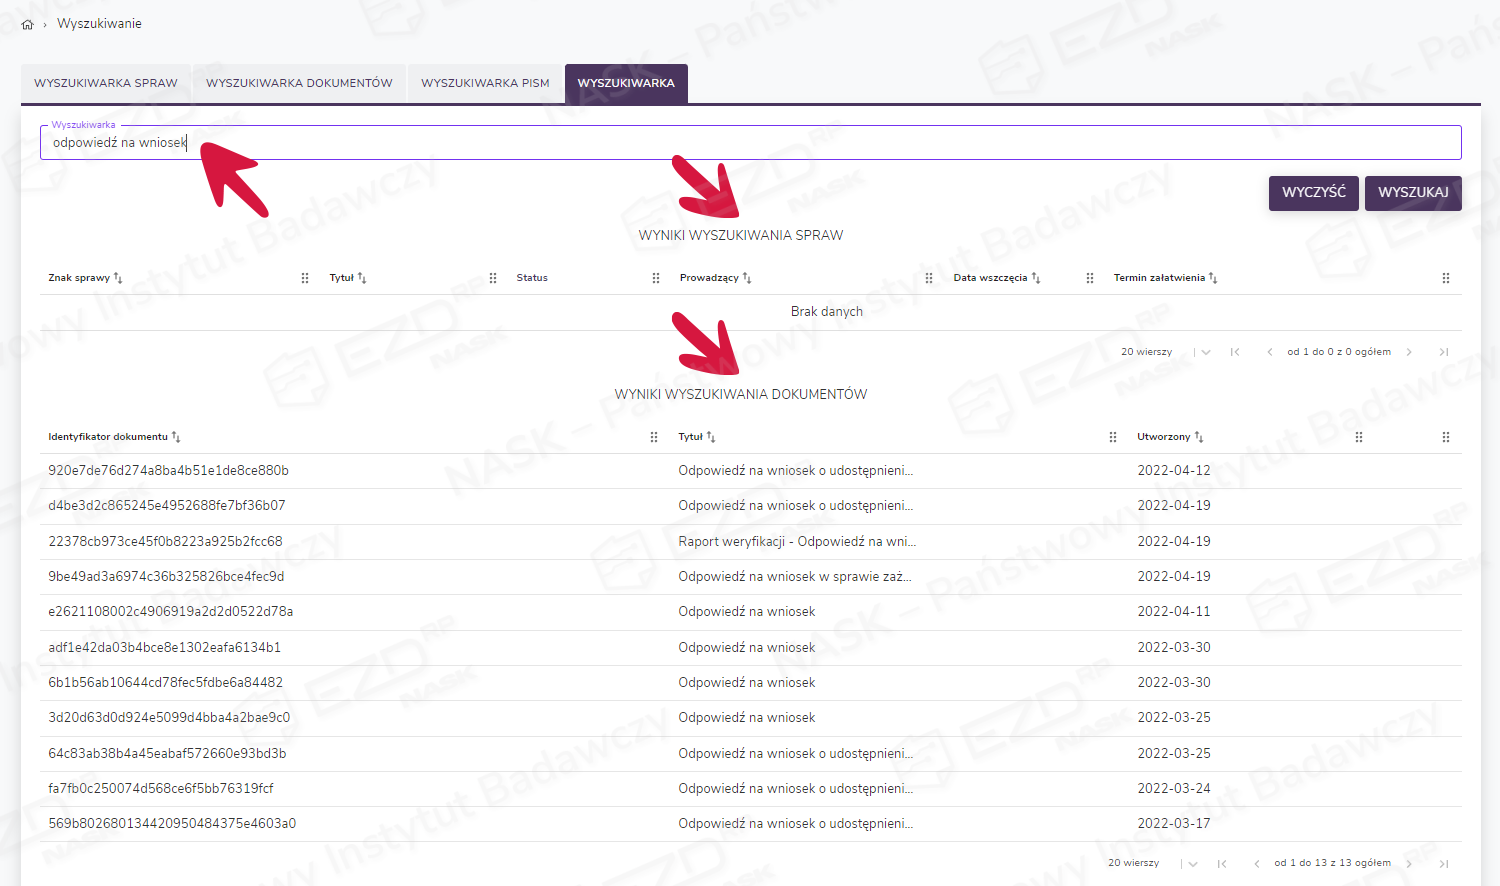Focus the Wyszukiwarka search text field

(x=750, y=143)
